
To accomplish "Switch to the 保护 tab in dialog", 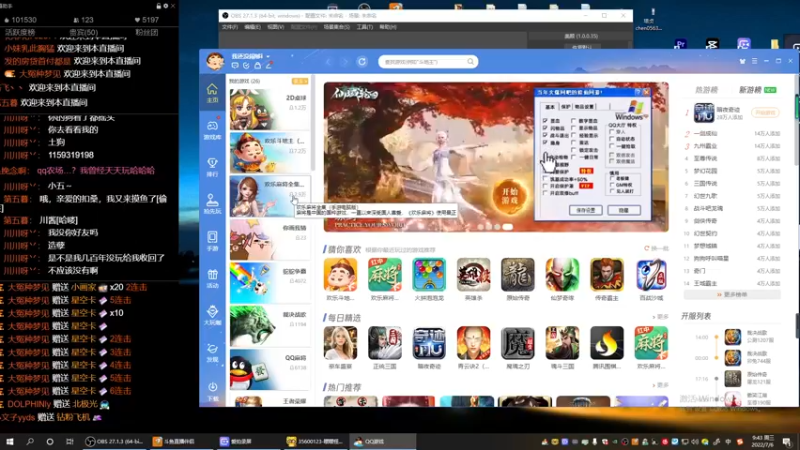I will [565, 107].
